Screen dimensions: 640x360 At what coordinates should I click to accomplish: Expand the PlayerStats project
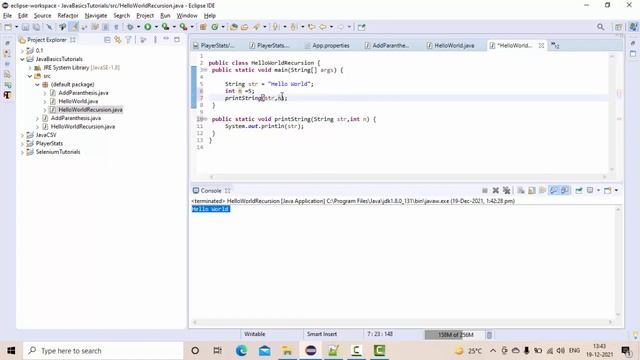coord(22,144)
